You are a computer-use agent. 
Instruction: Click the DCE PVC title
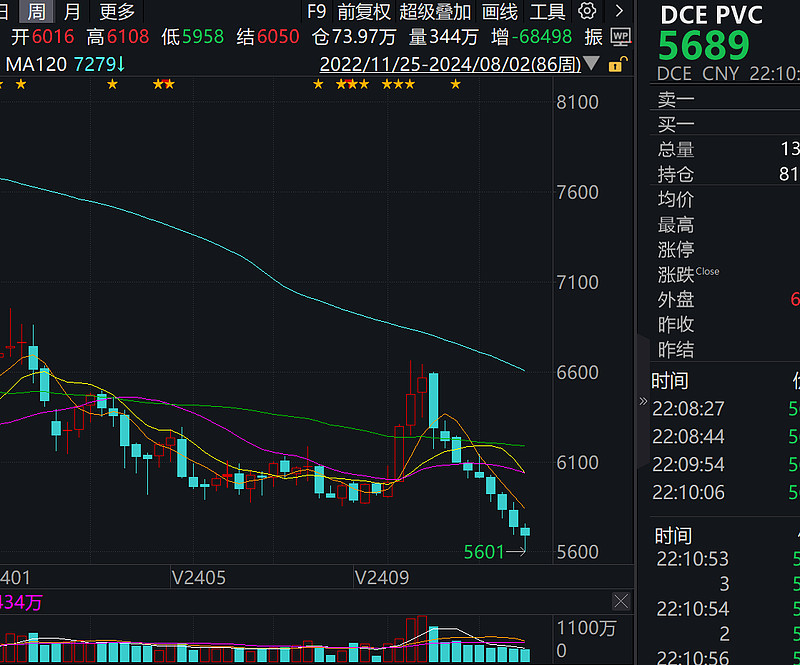(711, 15)
